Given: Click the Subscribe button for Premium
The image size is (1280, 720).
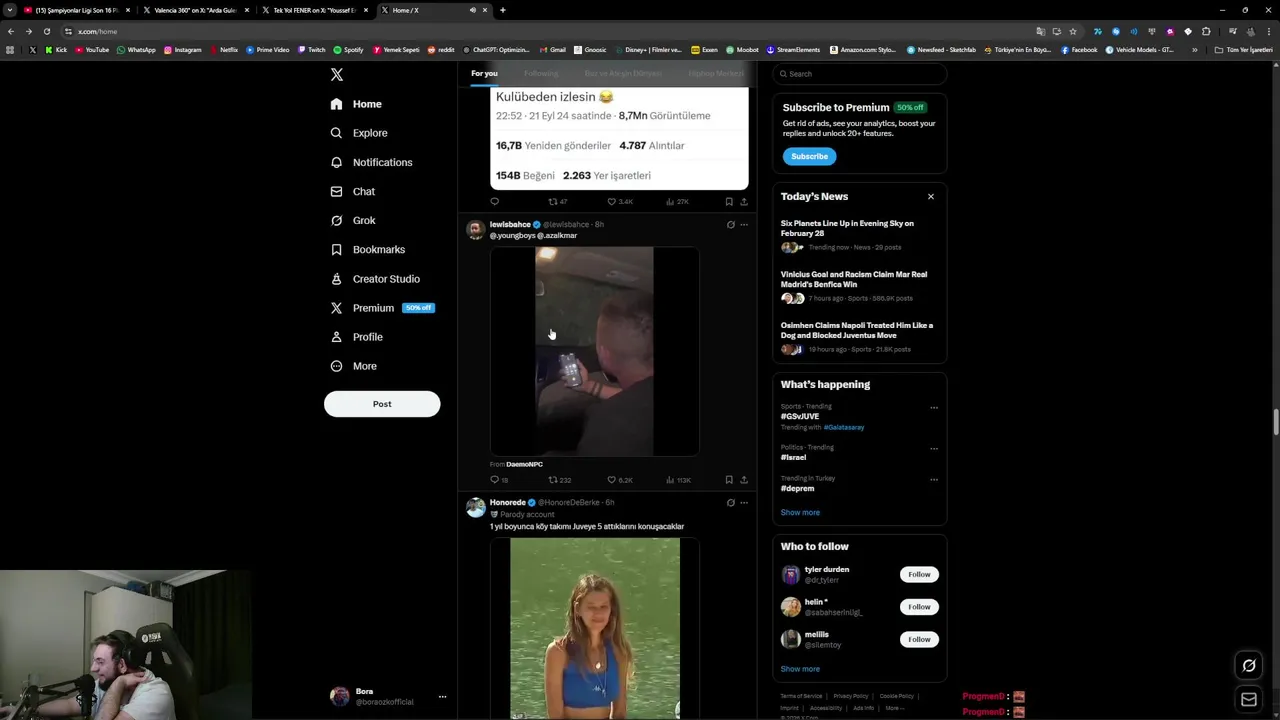Looking at the screenshot, I should click(809, 156).
